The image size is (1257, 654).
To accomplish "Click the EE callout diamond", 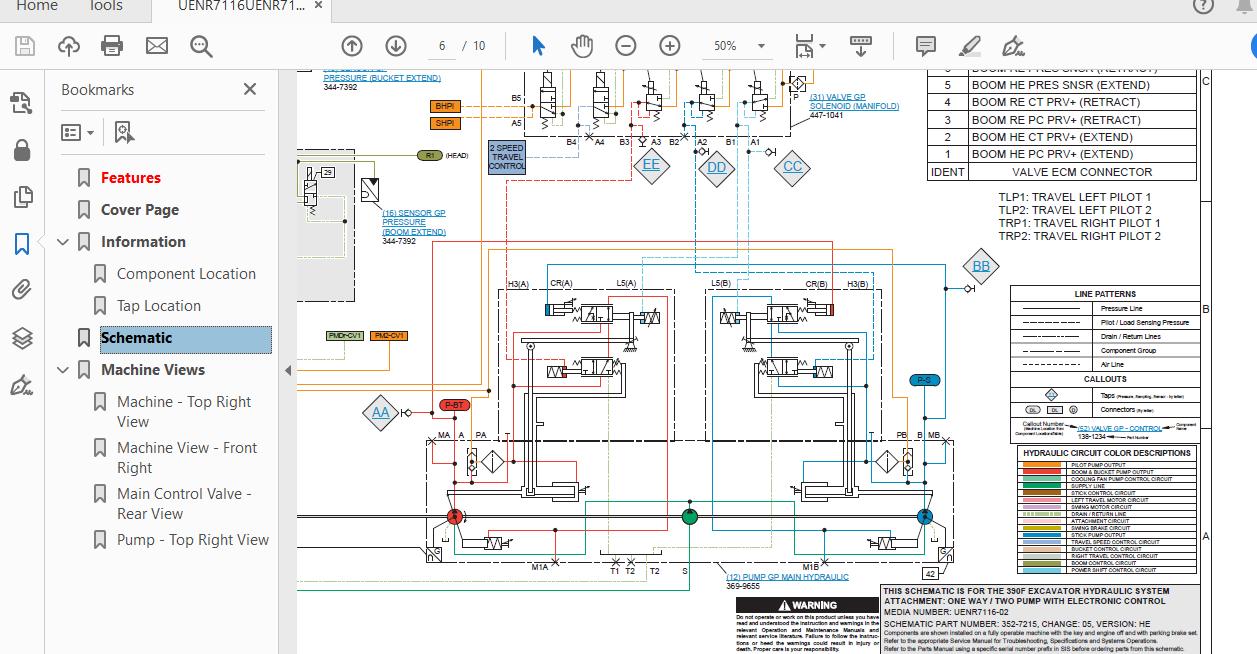I will (x=651, y=164).
